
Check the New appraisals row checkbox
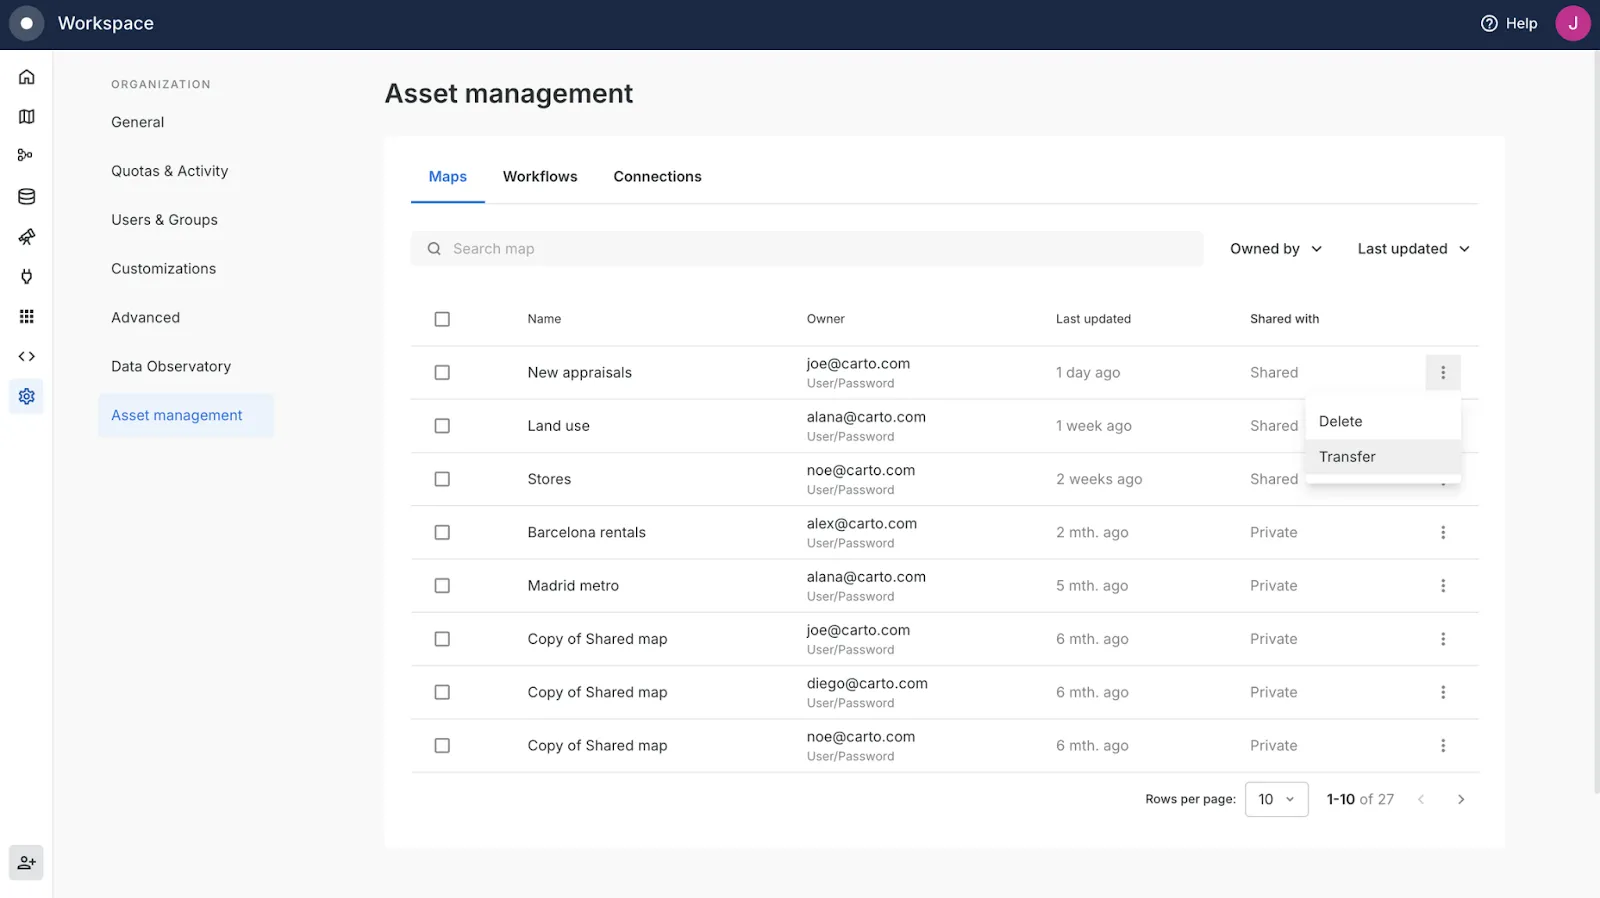click(x=442, y=373)
